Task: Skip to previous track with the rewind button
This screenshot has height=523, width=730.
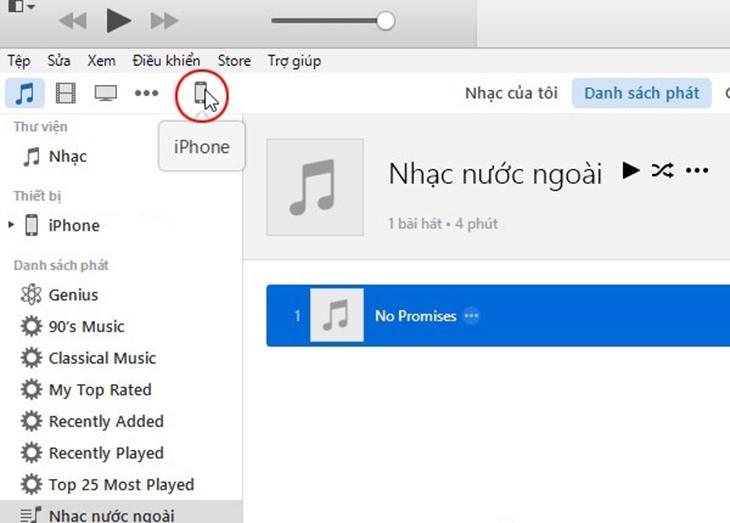Action: pos(73,20)
